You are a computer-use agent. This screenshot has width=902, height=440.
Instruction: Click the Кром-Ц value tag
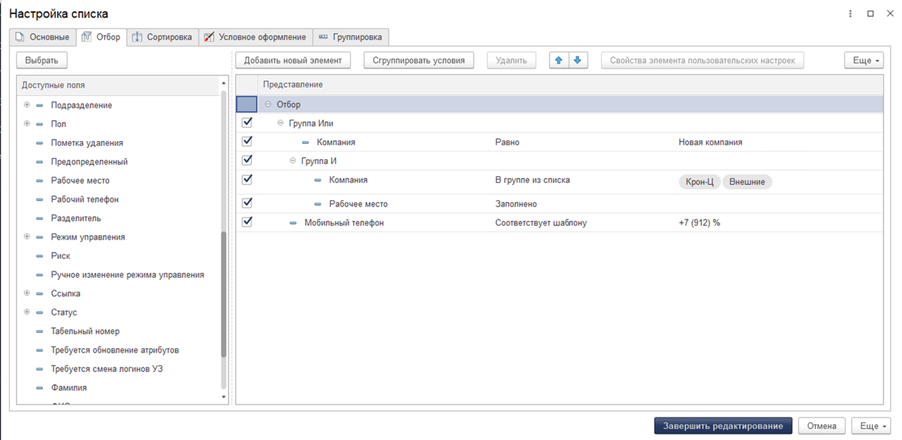[698, 181]
